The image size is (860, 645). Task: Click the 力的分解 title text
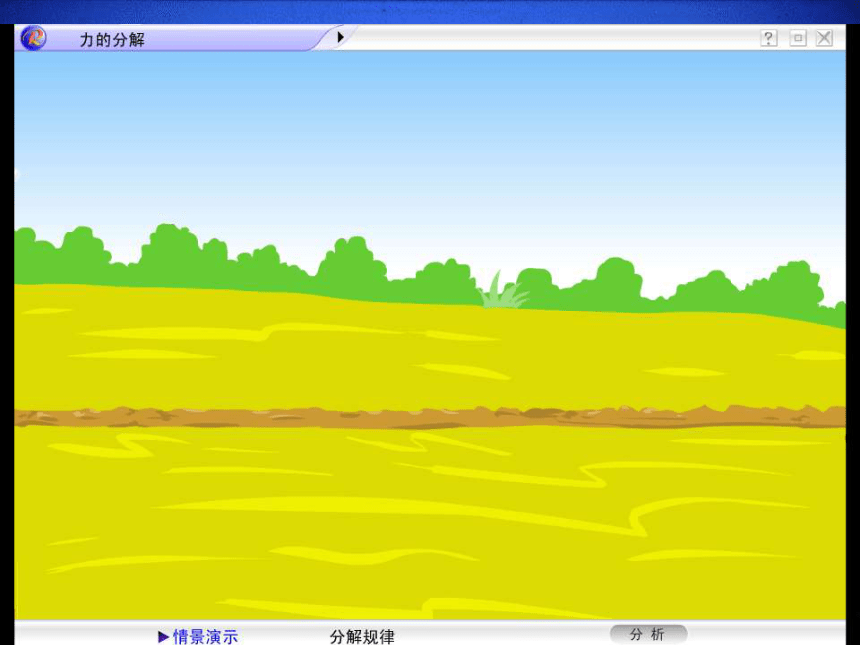112,39
